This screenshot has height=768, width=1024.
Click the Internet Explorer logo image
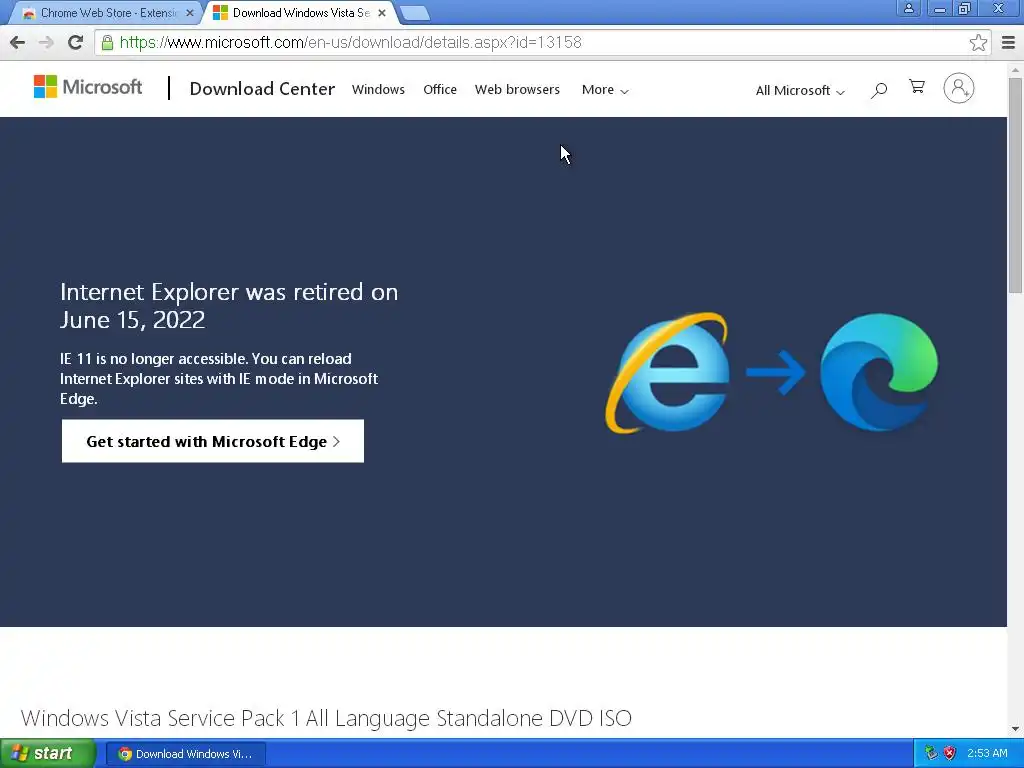coord(667,372)
